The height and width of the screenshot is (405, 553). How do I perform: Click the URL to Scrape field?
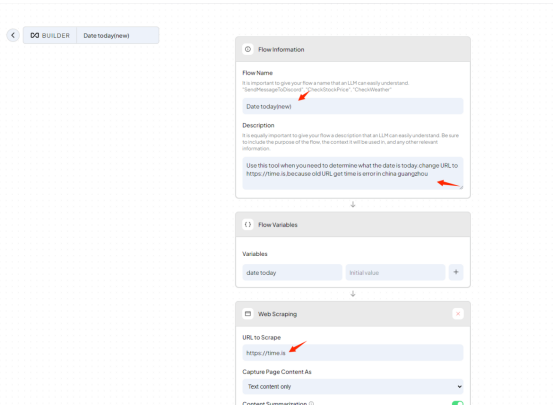[x=353, y=352]
